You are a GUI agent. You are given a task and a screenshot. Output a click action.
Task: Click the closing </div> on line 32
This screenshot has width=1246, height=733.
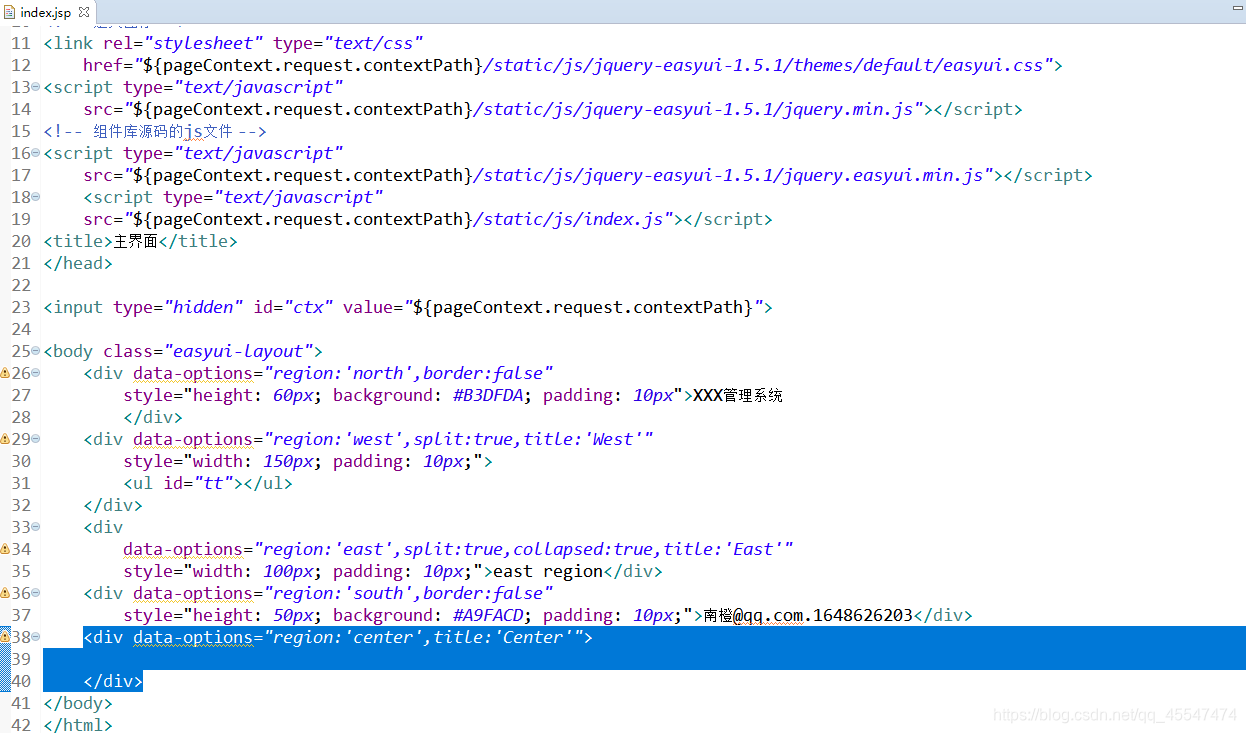click(x=113, y=505)
